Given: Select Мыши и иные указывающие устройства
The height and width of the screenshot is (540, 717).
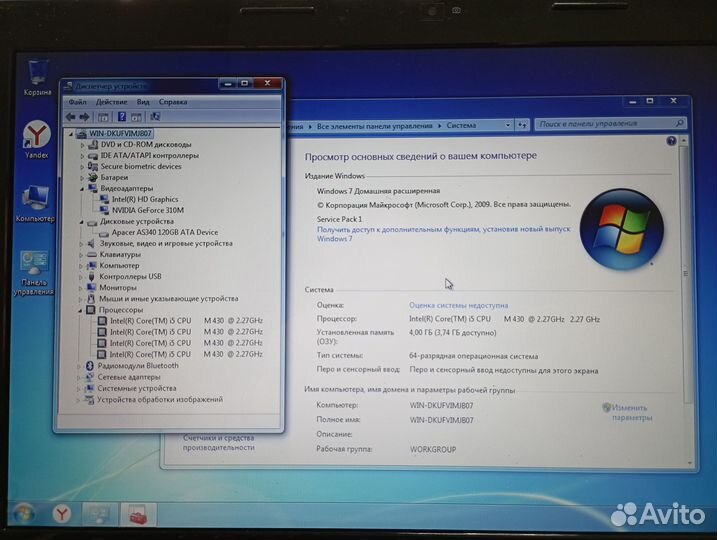Looking at the screenshot, I should click(169, 299).
